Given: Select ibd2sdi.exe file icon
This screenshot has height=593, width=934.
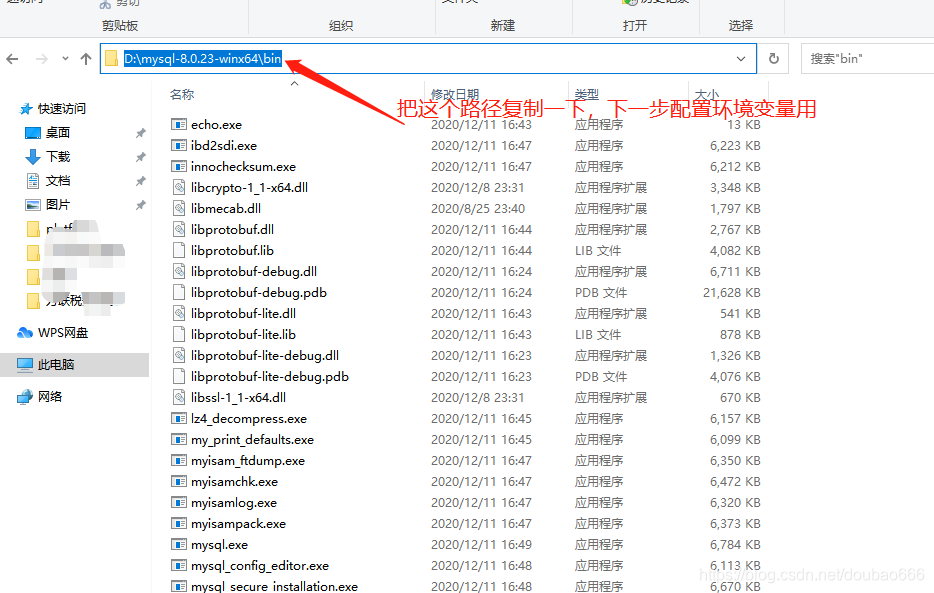Looking at the screenshot, I should click(179, 145).
